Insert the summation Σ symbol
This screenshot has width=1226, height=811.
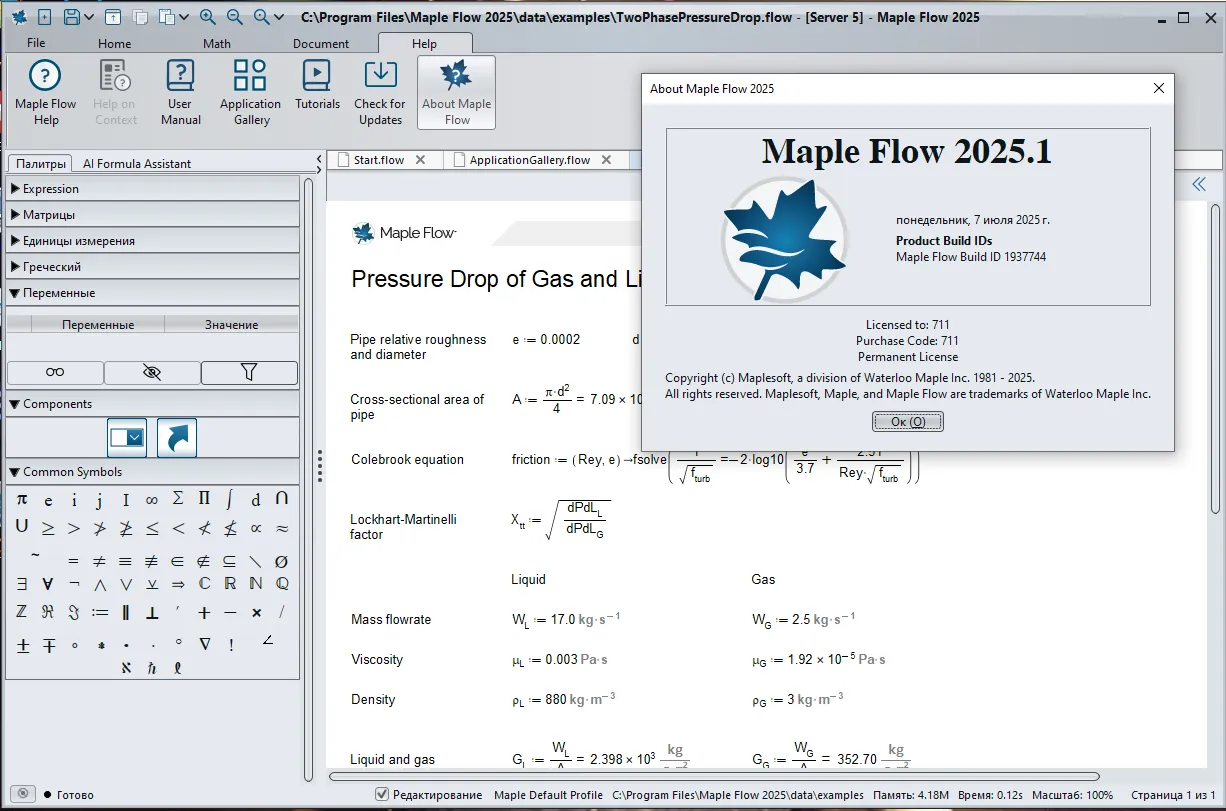point(178,499)
